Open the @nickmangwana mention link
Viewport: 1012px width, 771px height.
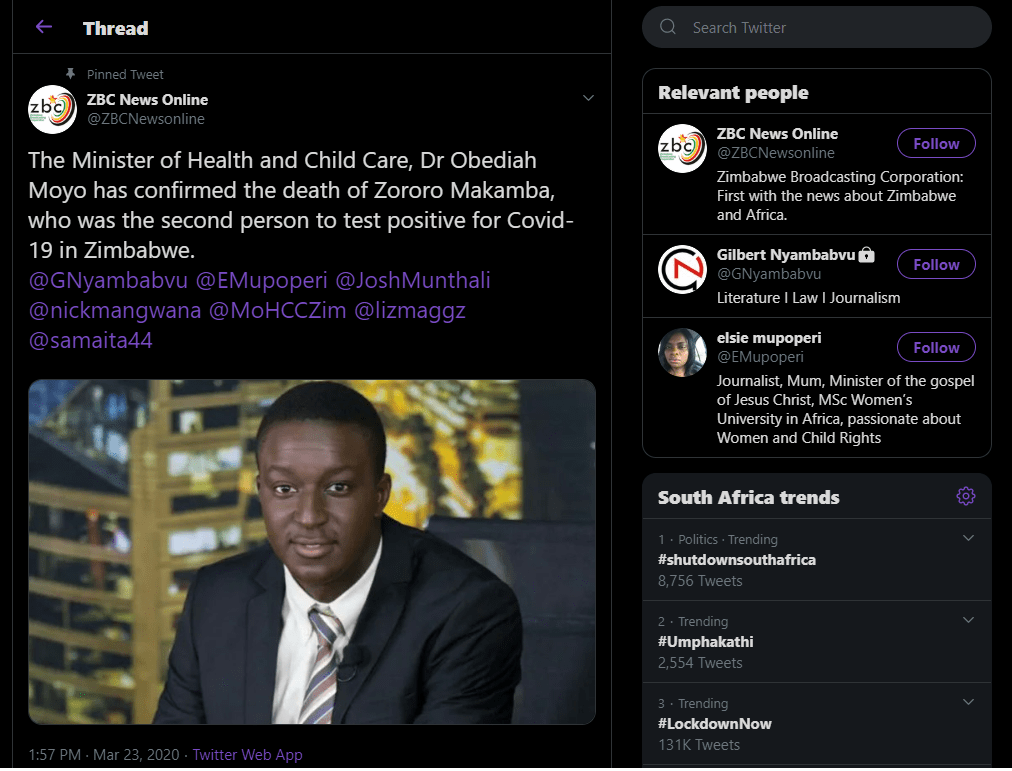(x=115, y=310)
